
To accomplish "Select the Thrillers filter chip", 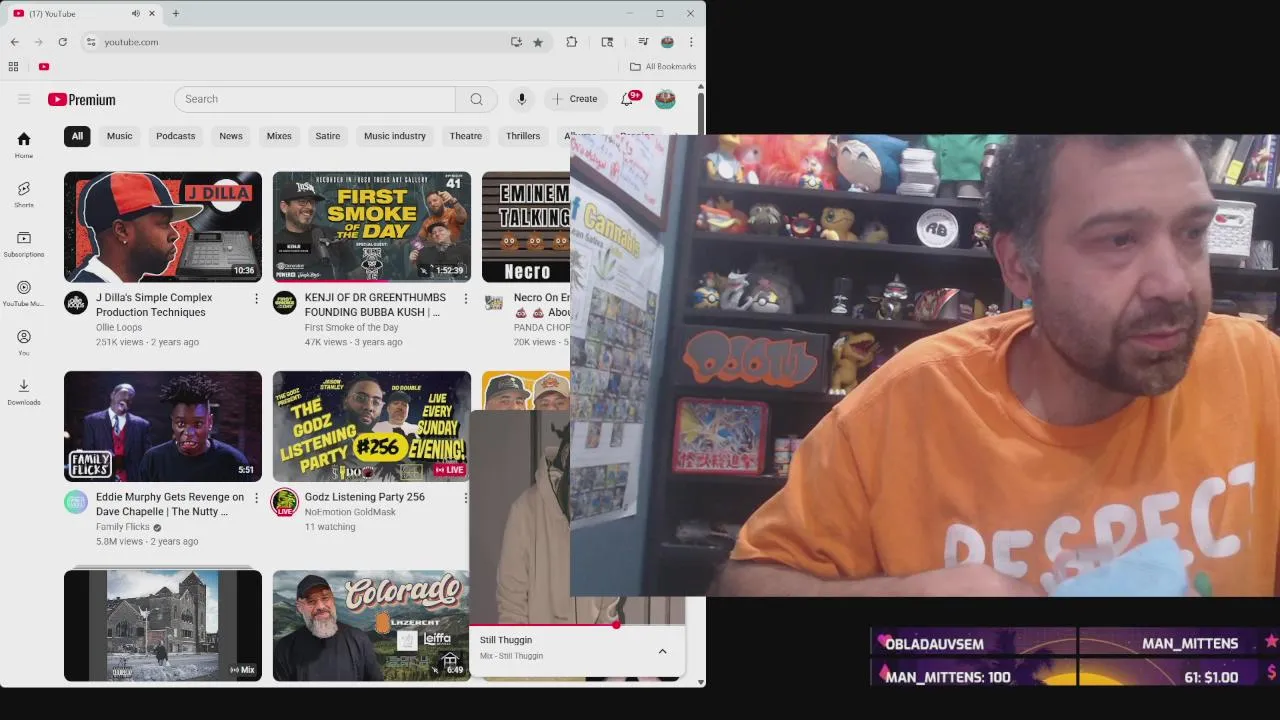I will pos(523,136).
